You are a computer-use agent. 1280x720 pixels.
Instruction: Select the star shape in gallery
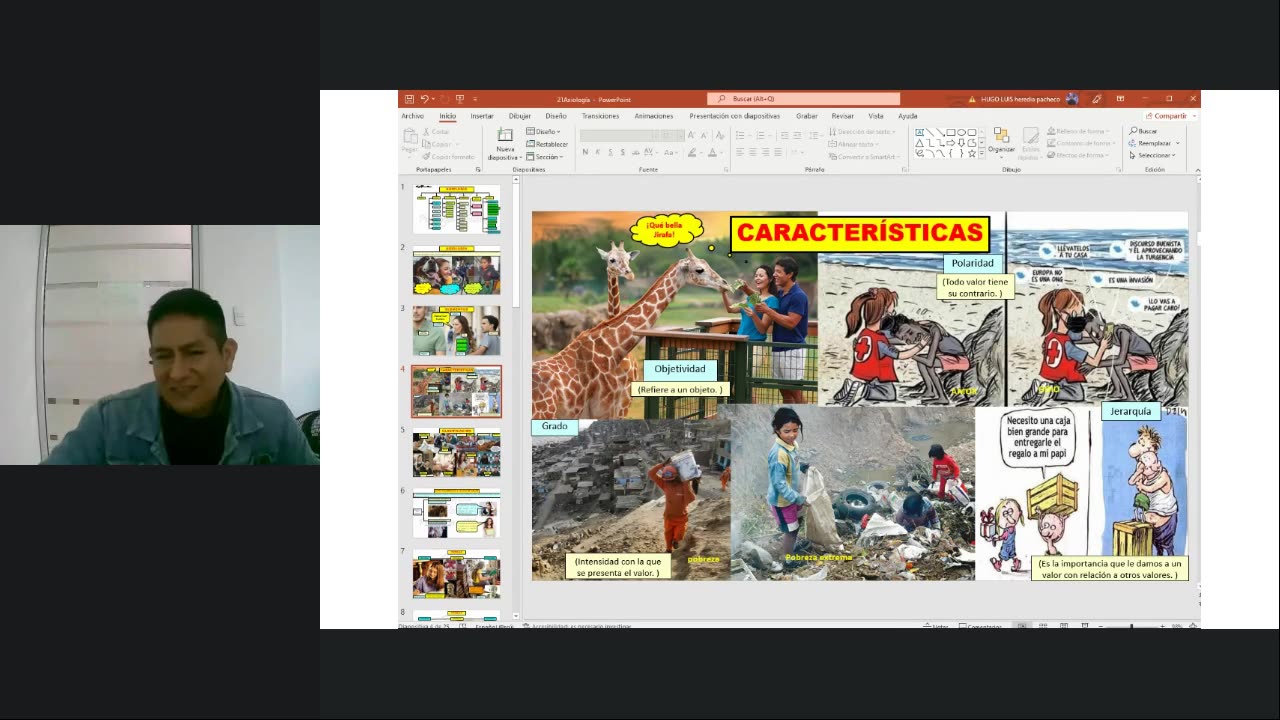[971, 154]
